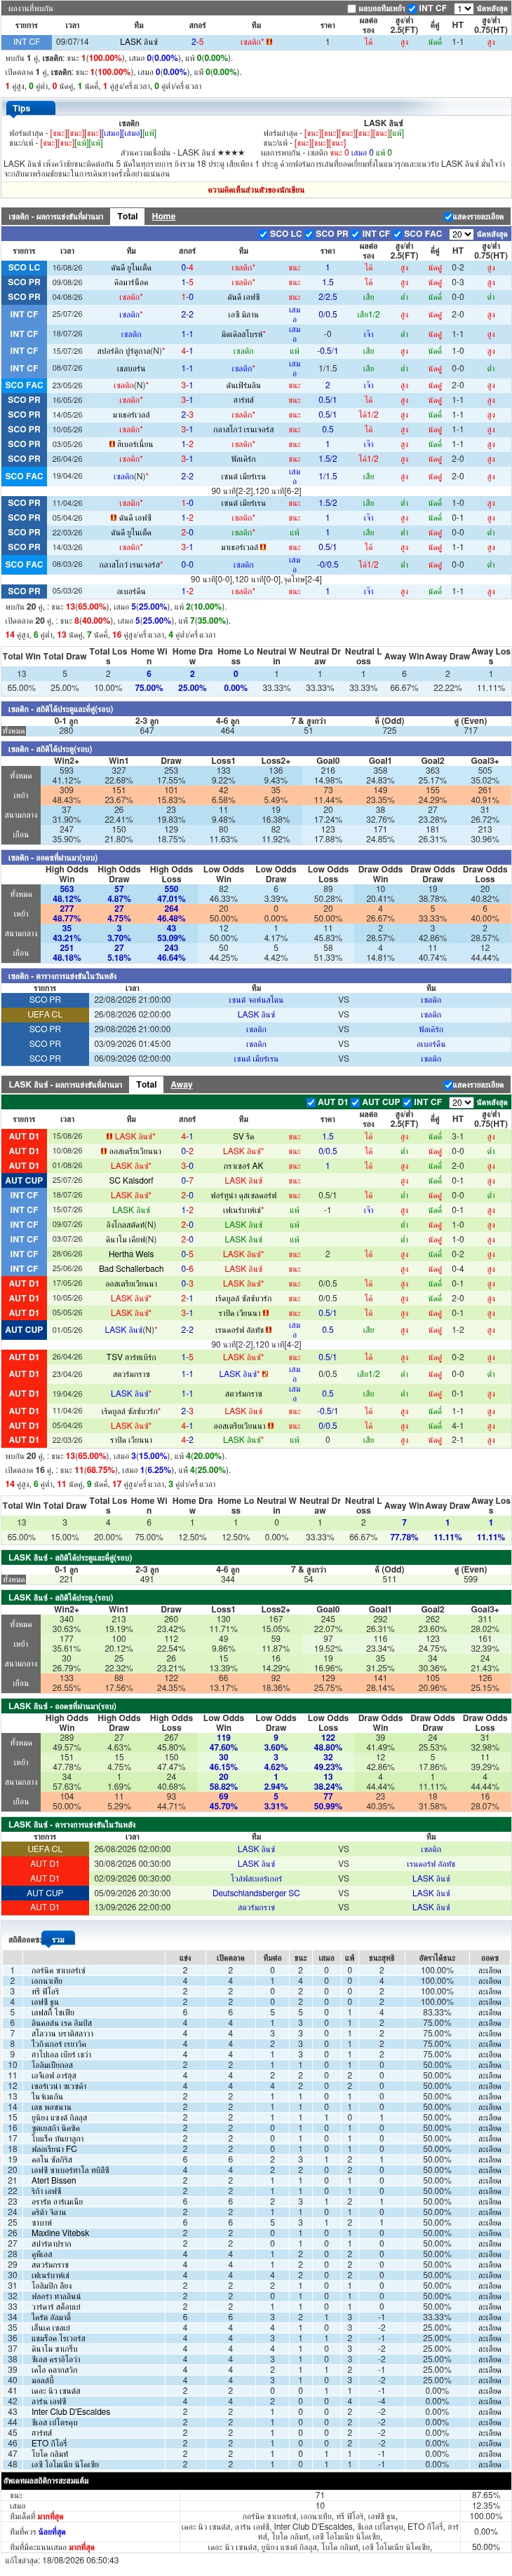
Task: Uncheck the AUT D1 league filter
Action: coord(311,1102)
